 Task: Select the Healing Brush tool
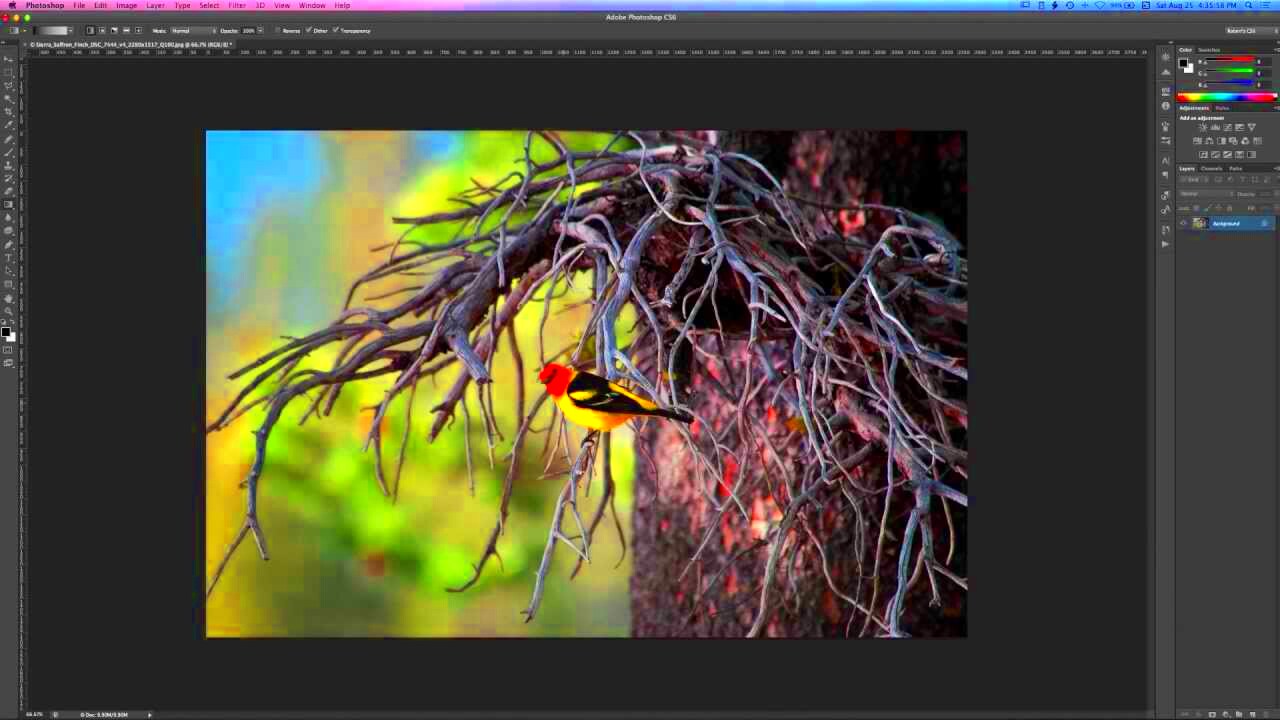[x=9, y=139]
